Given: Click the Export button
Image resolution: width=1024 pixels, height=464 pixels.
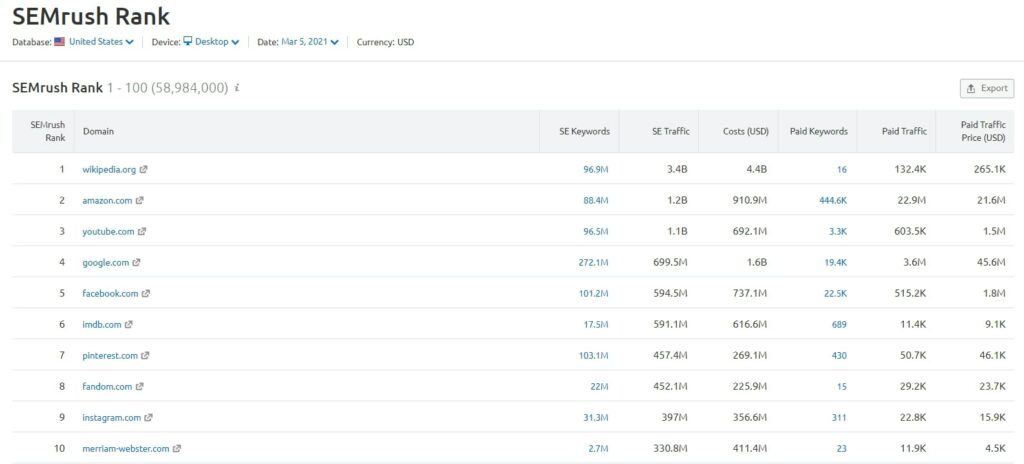Looking at the screenshot, I should click(x=987, y=88).
